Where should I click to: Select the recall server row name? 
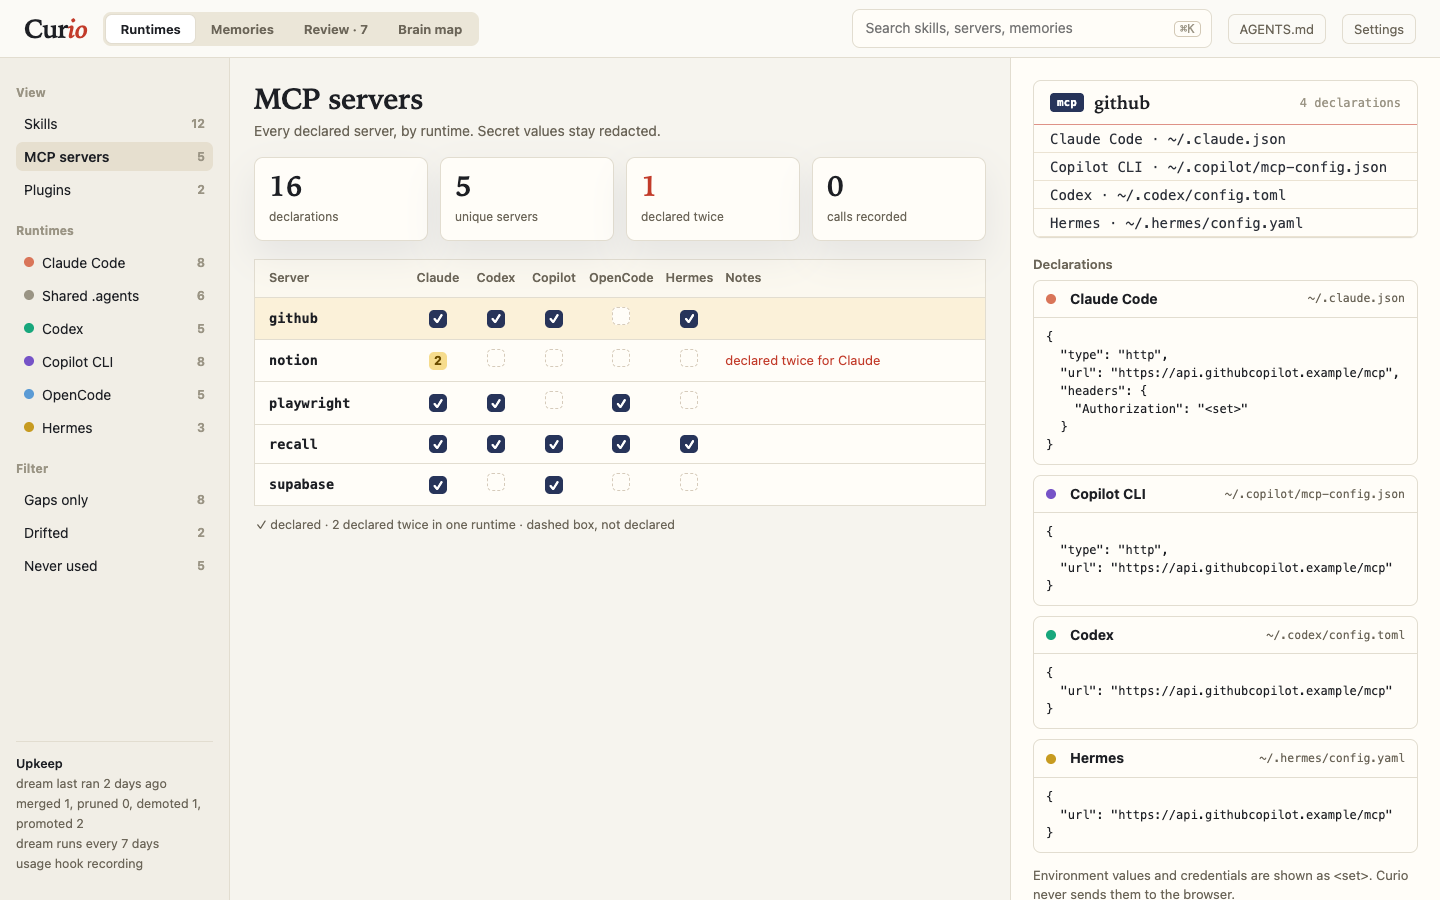[293, 444]
